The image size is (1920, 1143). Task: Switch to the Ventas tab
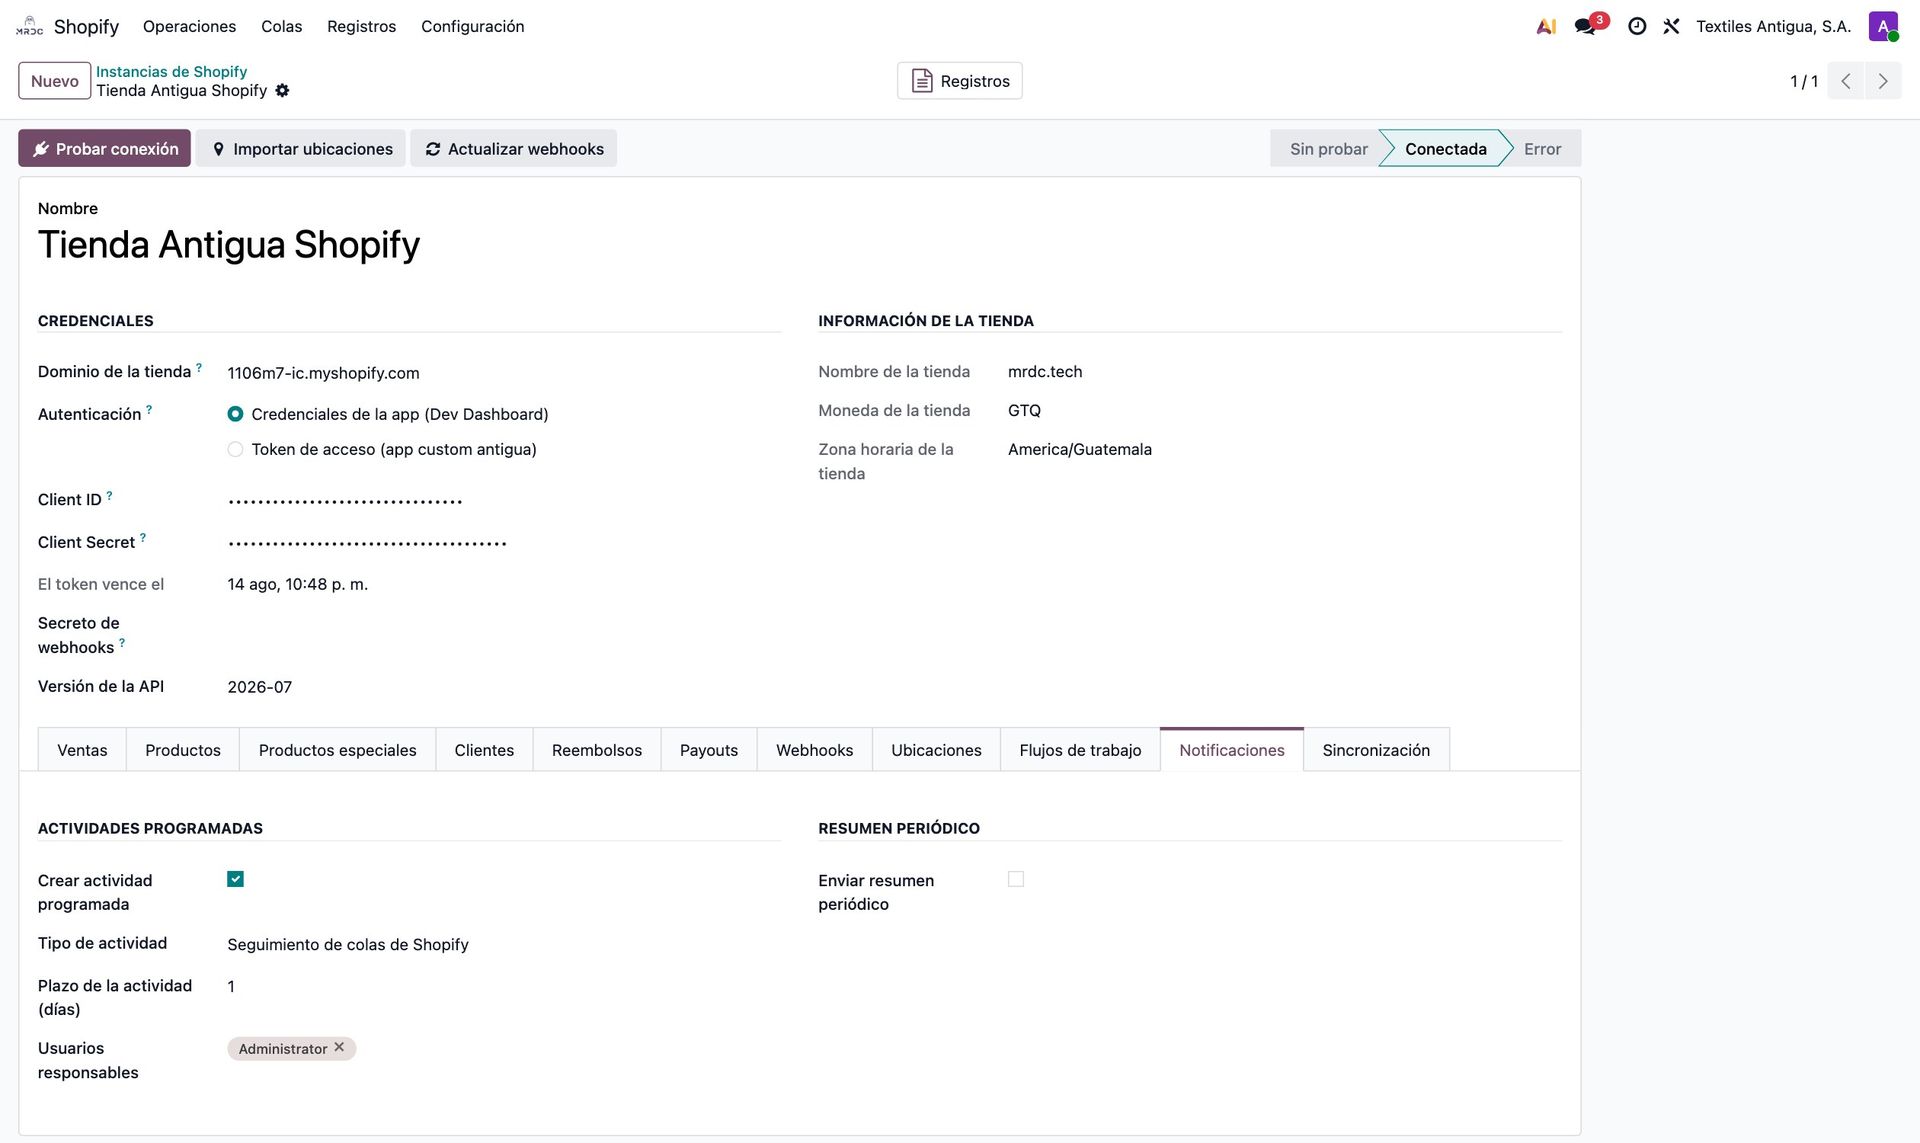(x=82, y=750)
